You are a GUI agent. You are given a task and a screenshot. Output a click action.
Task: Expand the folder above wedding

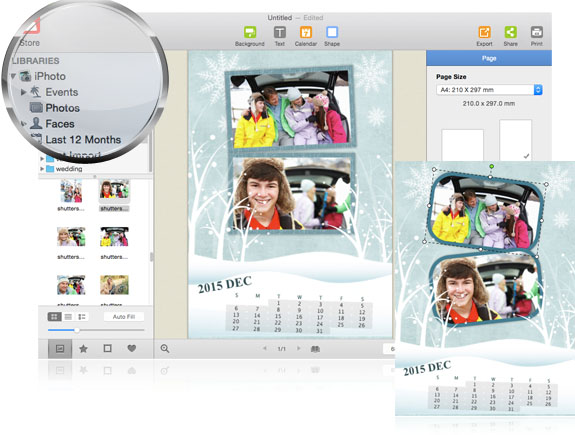point(42,159)
